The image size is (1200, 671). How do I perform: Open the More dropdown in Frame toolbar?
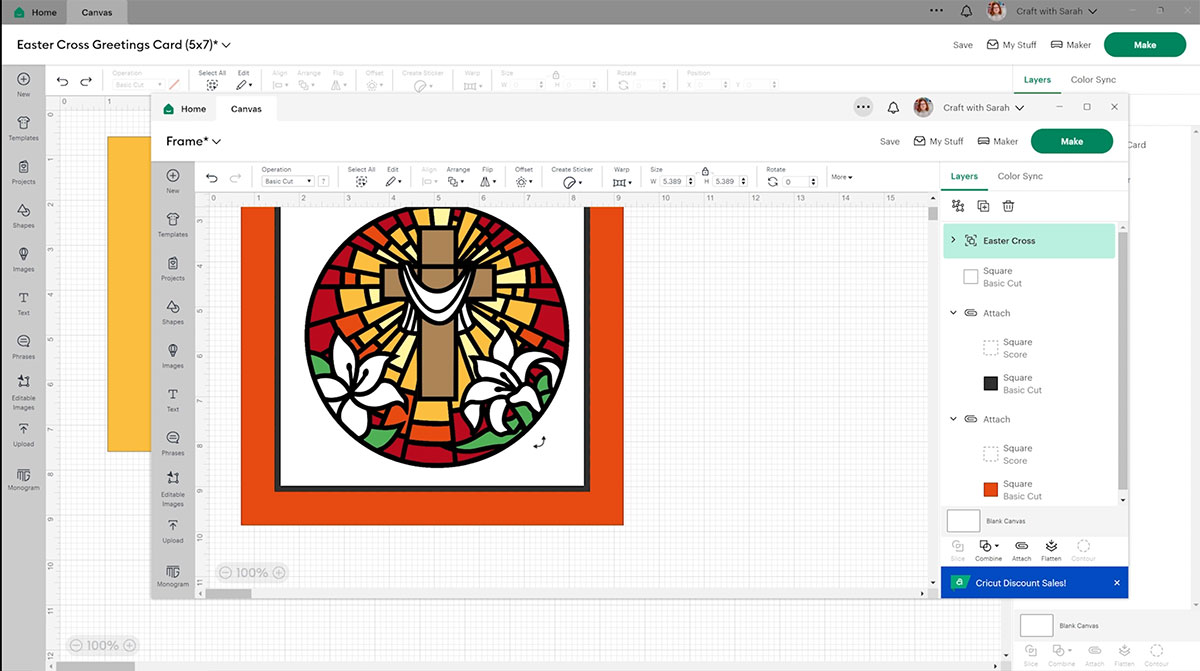(841, 177)
